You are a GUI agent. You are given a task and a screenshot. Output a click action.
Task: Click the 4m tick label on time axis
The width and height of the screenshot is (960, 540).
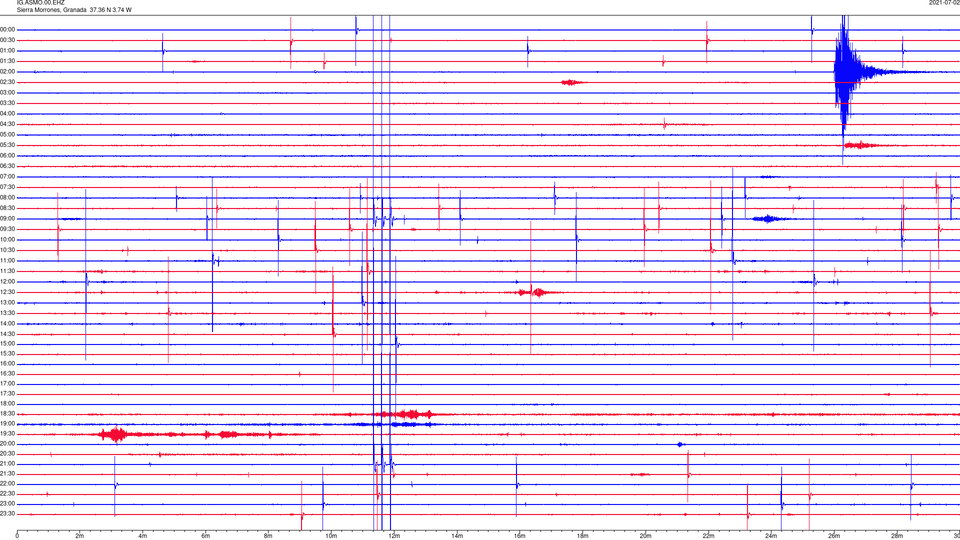pos(143,536)
